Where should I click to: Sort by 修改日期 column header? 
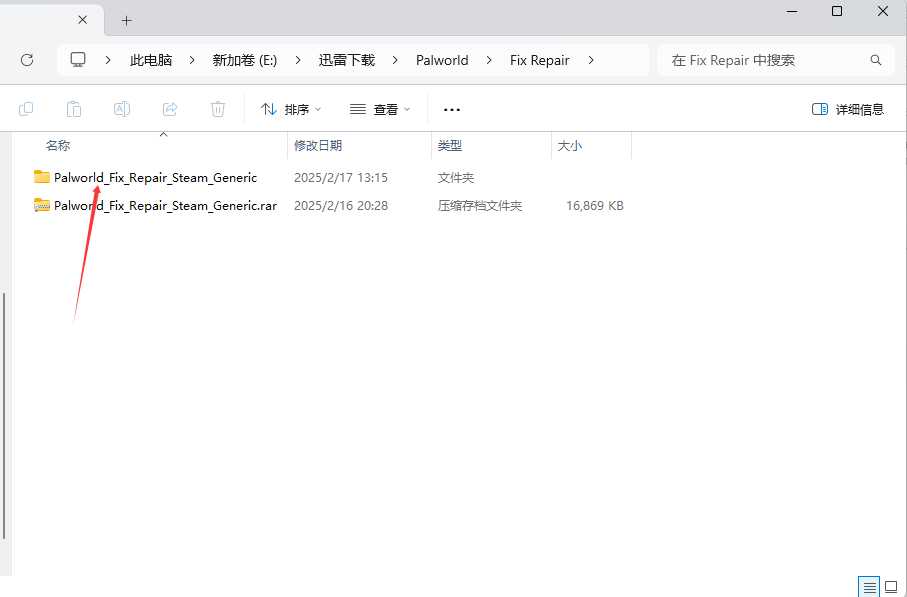pos(318,145)
